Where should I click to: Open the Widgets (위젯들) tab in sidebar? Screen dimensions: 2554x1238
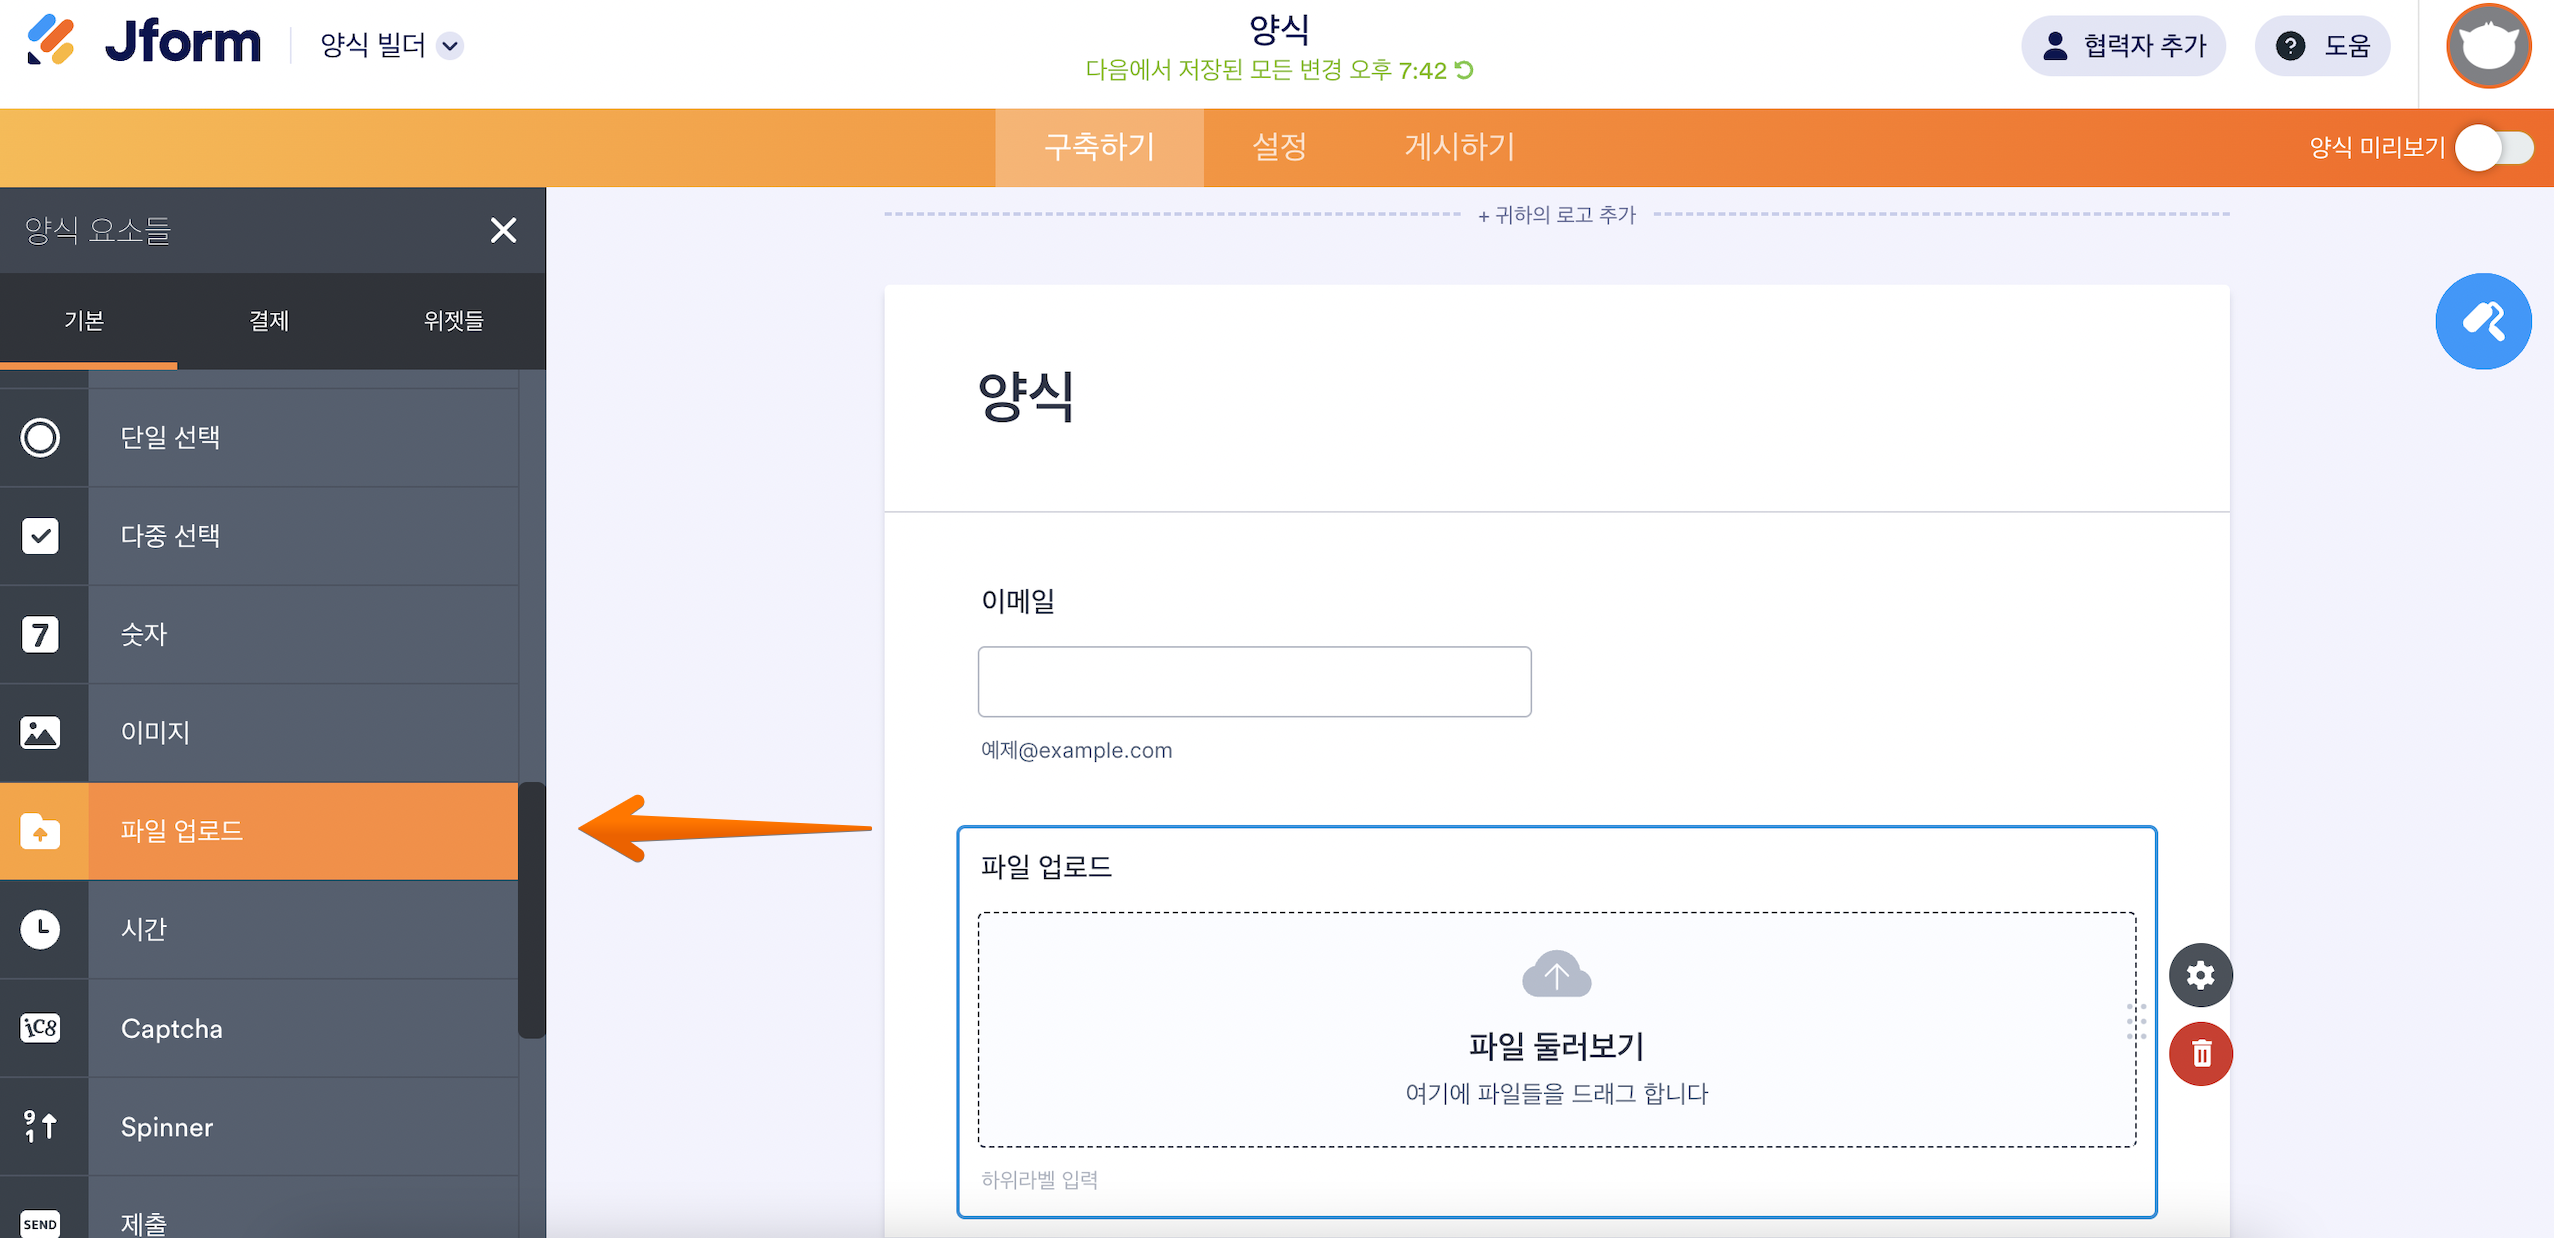(x=453, y=321)
